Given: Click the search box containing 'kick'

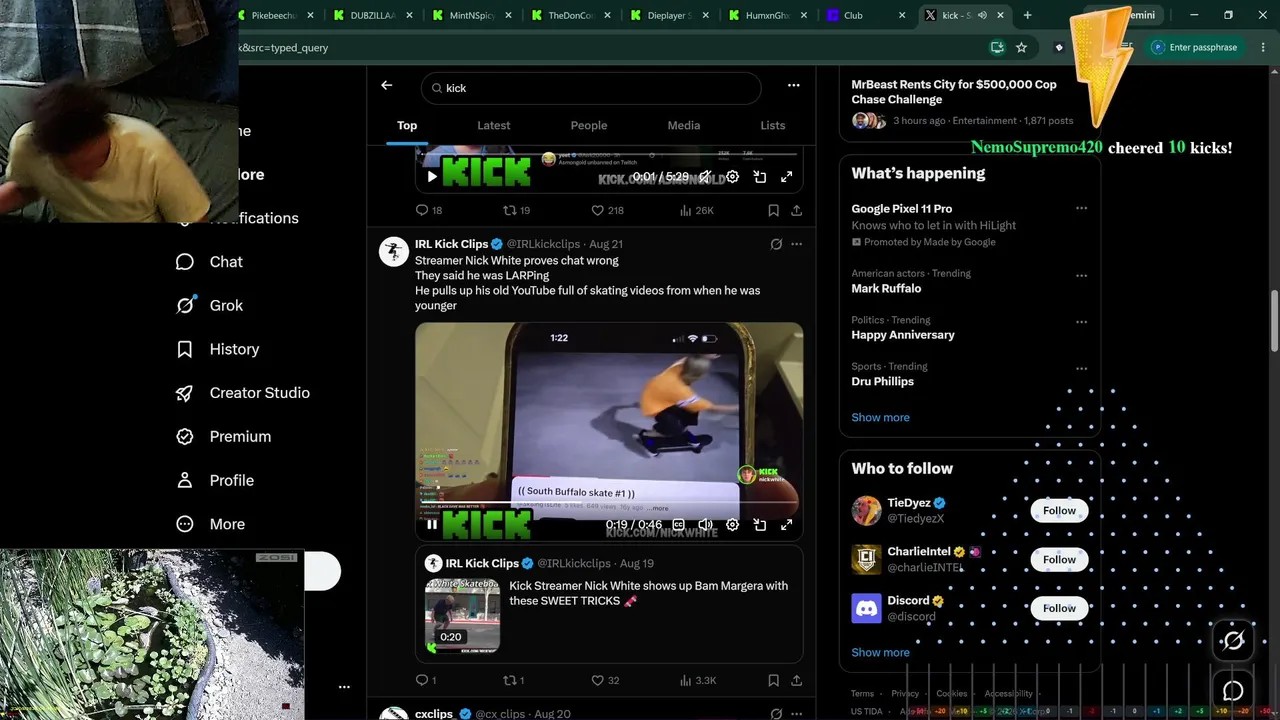Looking at the screenshot, I should pyautogui.click(x=591, y=88).
